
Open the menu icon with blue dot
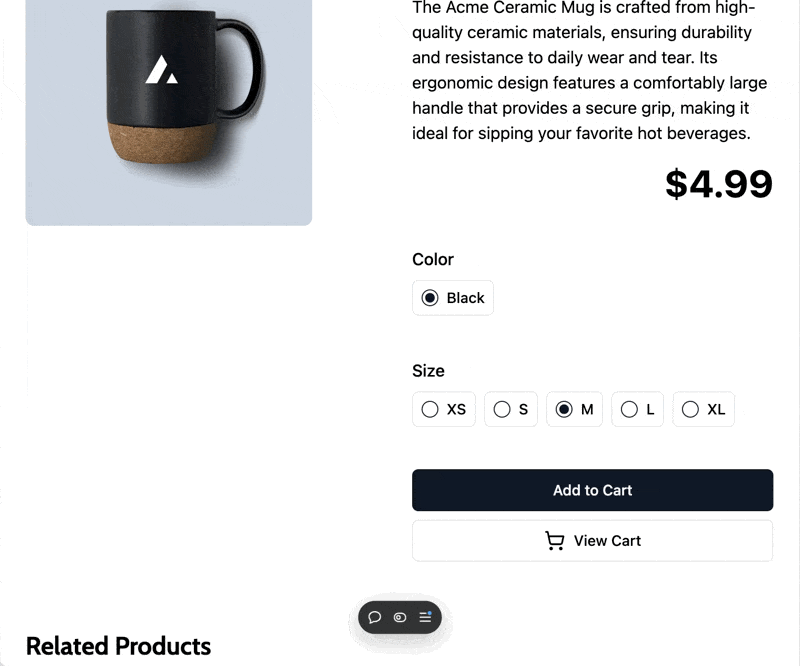pos(425,617)
